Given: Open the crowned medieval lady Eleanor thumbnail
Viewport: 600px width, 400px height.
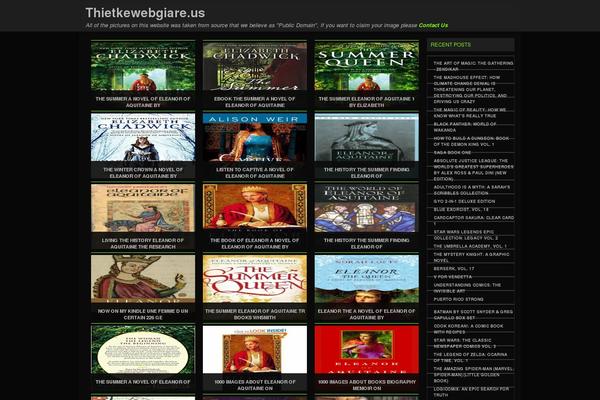Looking at the screenshot, I should click(x=143, y=279).
